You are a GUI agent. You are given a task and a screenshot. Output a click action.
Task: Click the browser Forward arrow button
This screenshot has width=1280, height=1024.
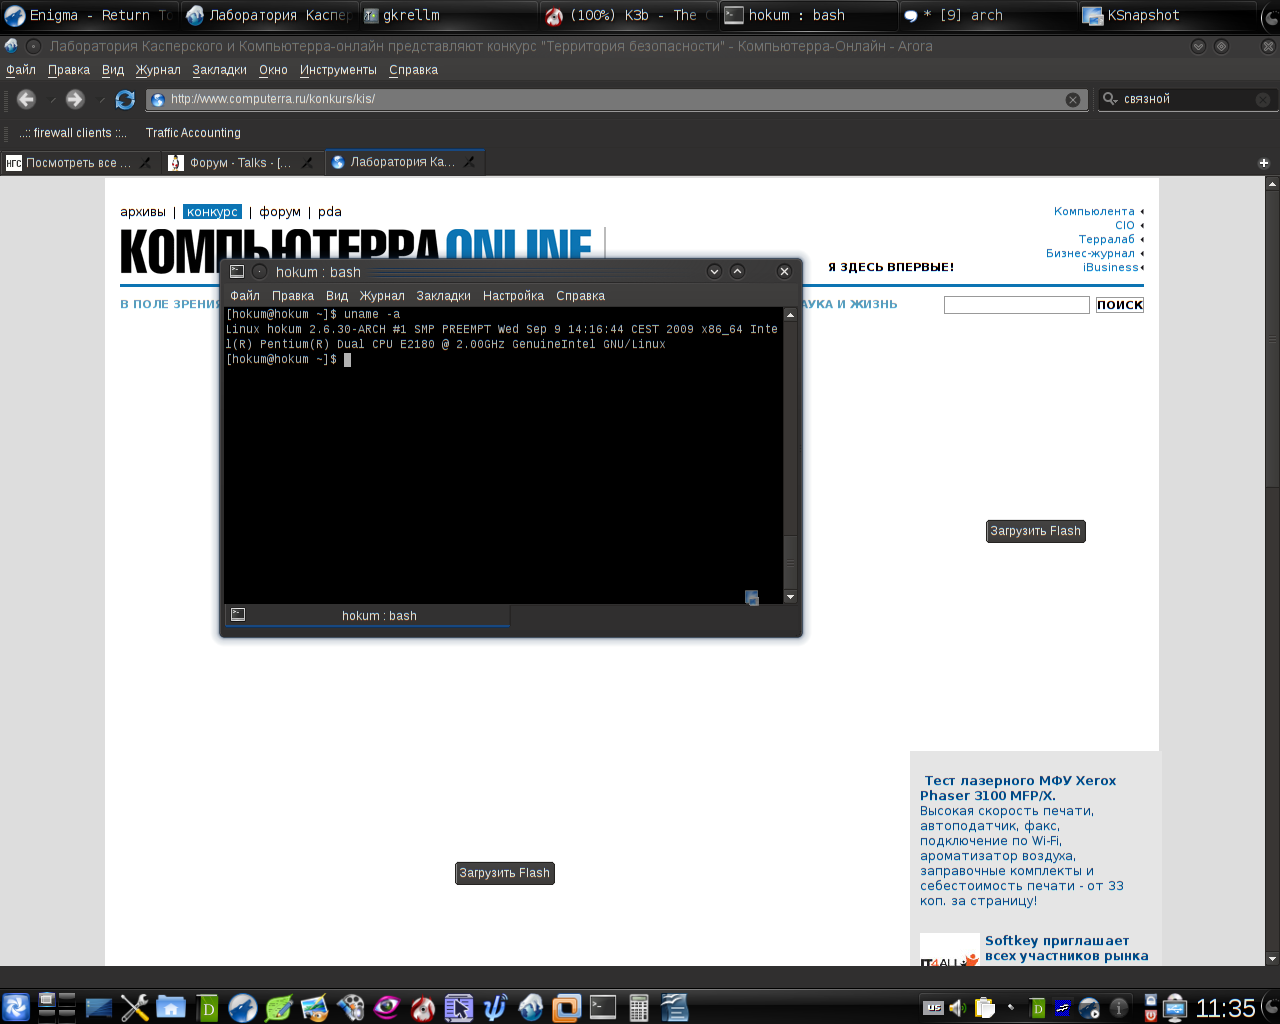75,99
